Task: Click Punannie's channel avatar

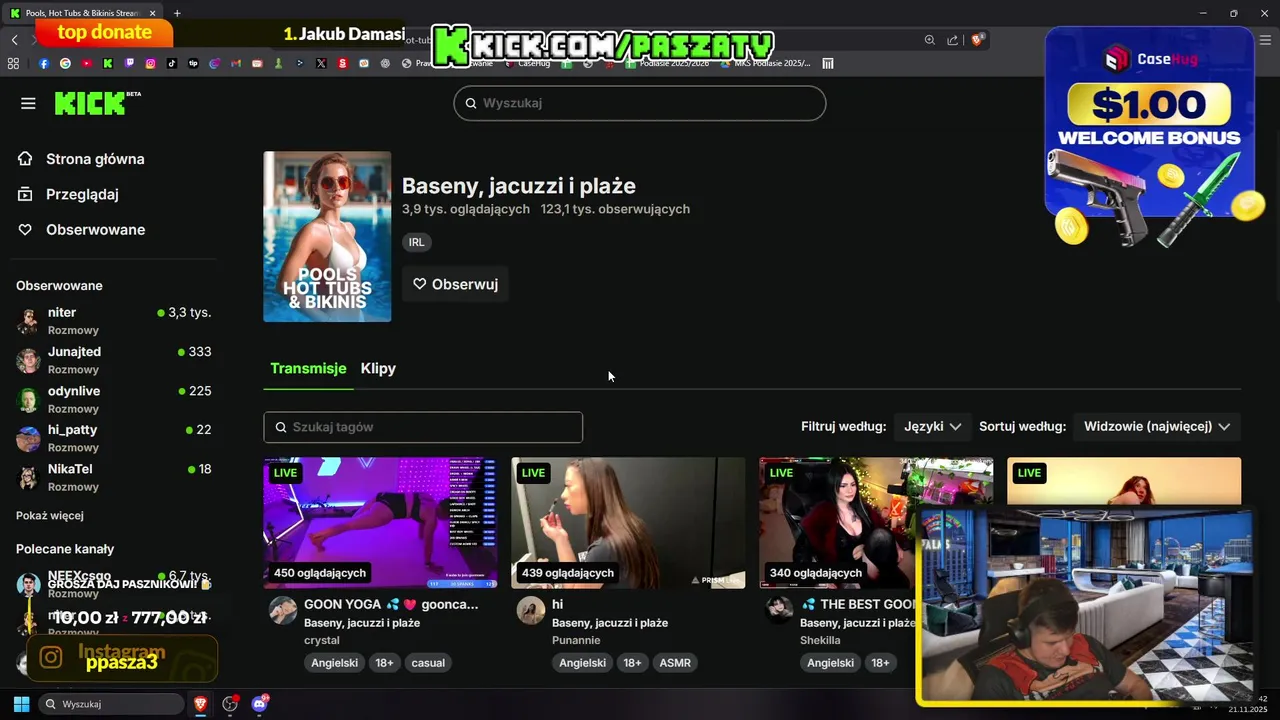Action: coord(531,610)
